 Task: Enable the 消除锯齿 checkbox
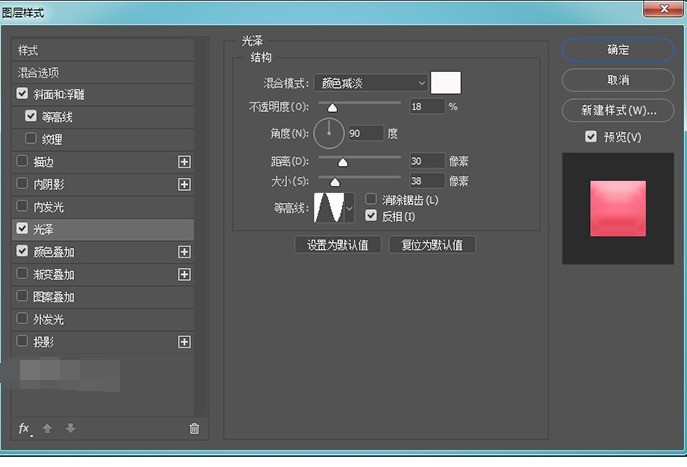pos(372,200)
